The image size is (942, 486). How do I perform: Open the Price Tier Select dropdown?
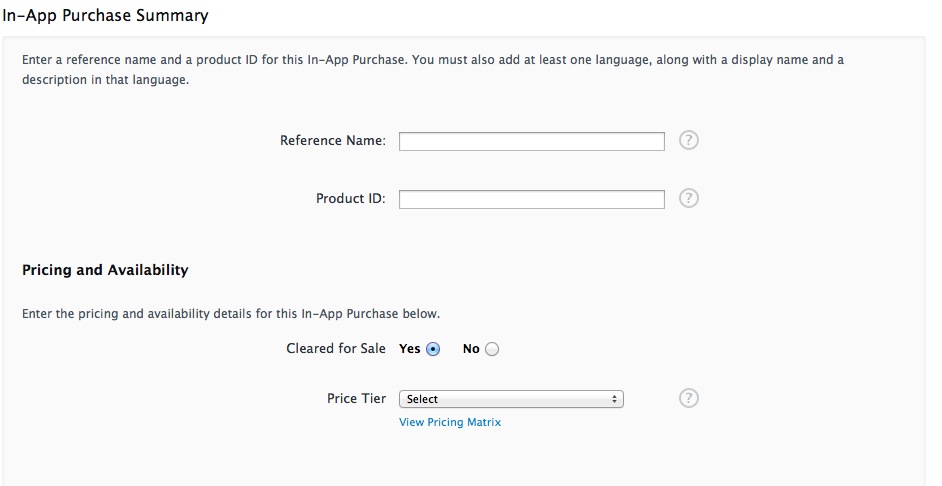(x=511, y=399)
